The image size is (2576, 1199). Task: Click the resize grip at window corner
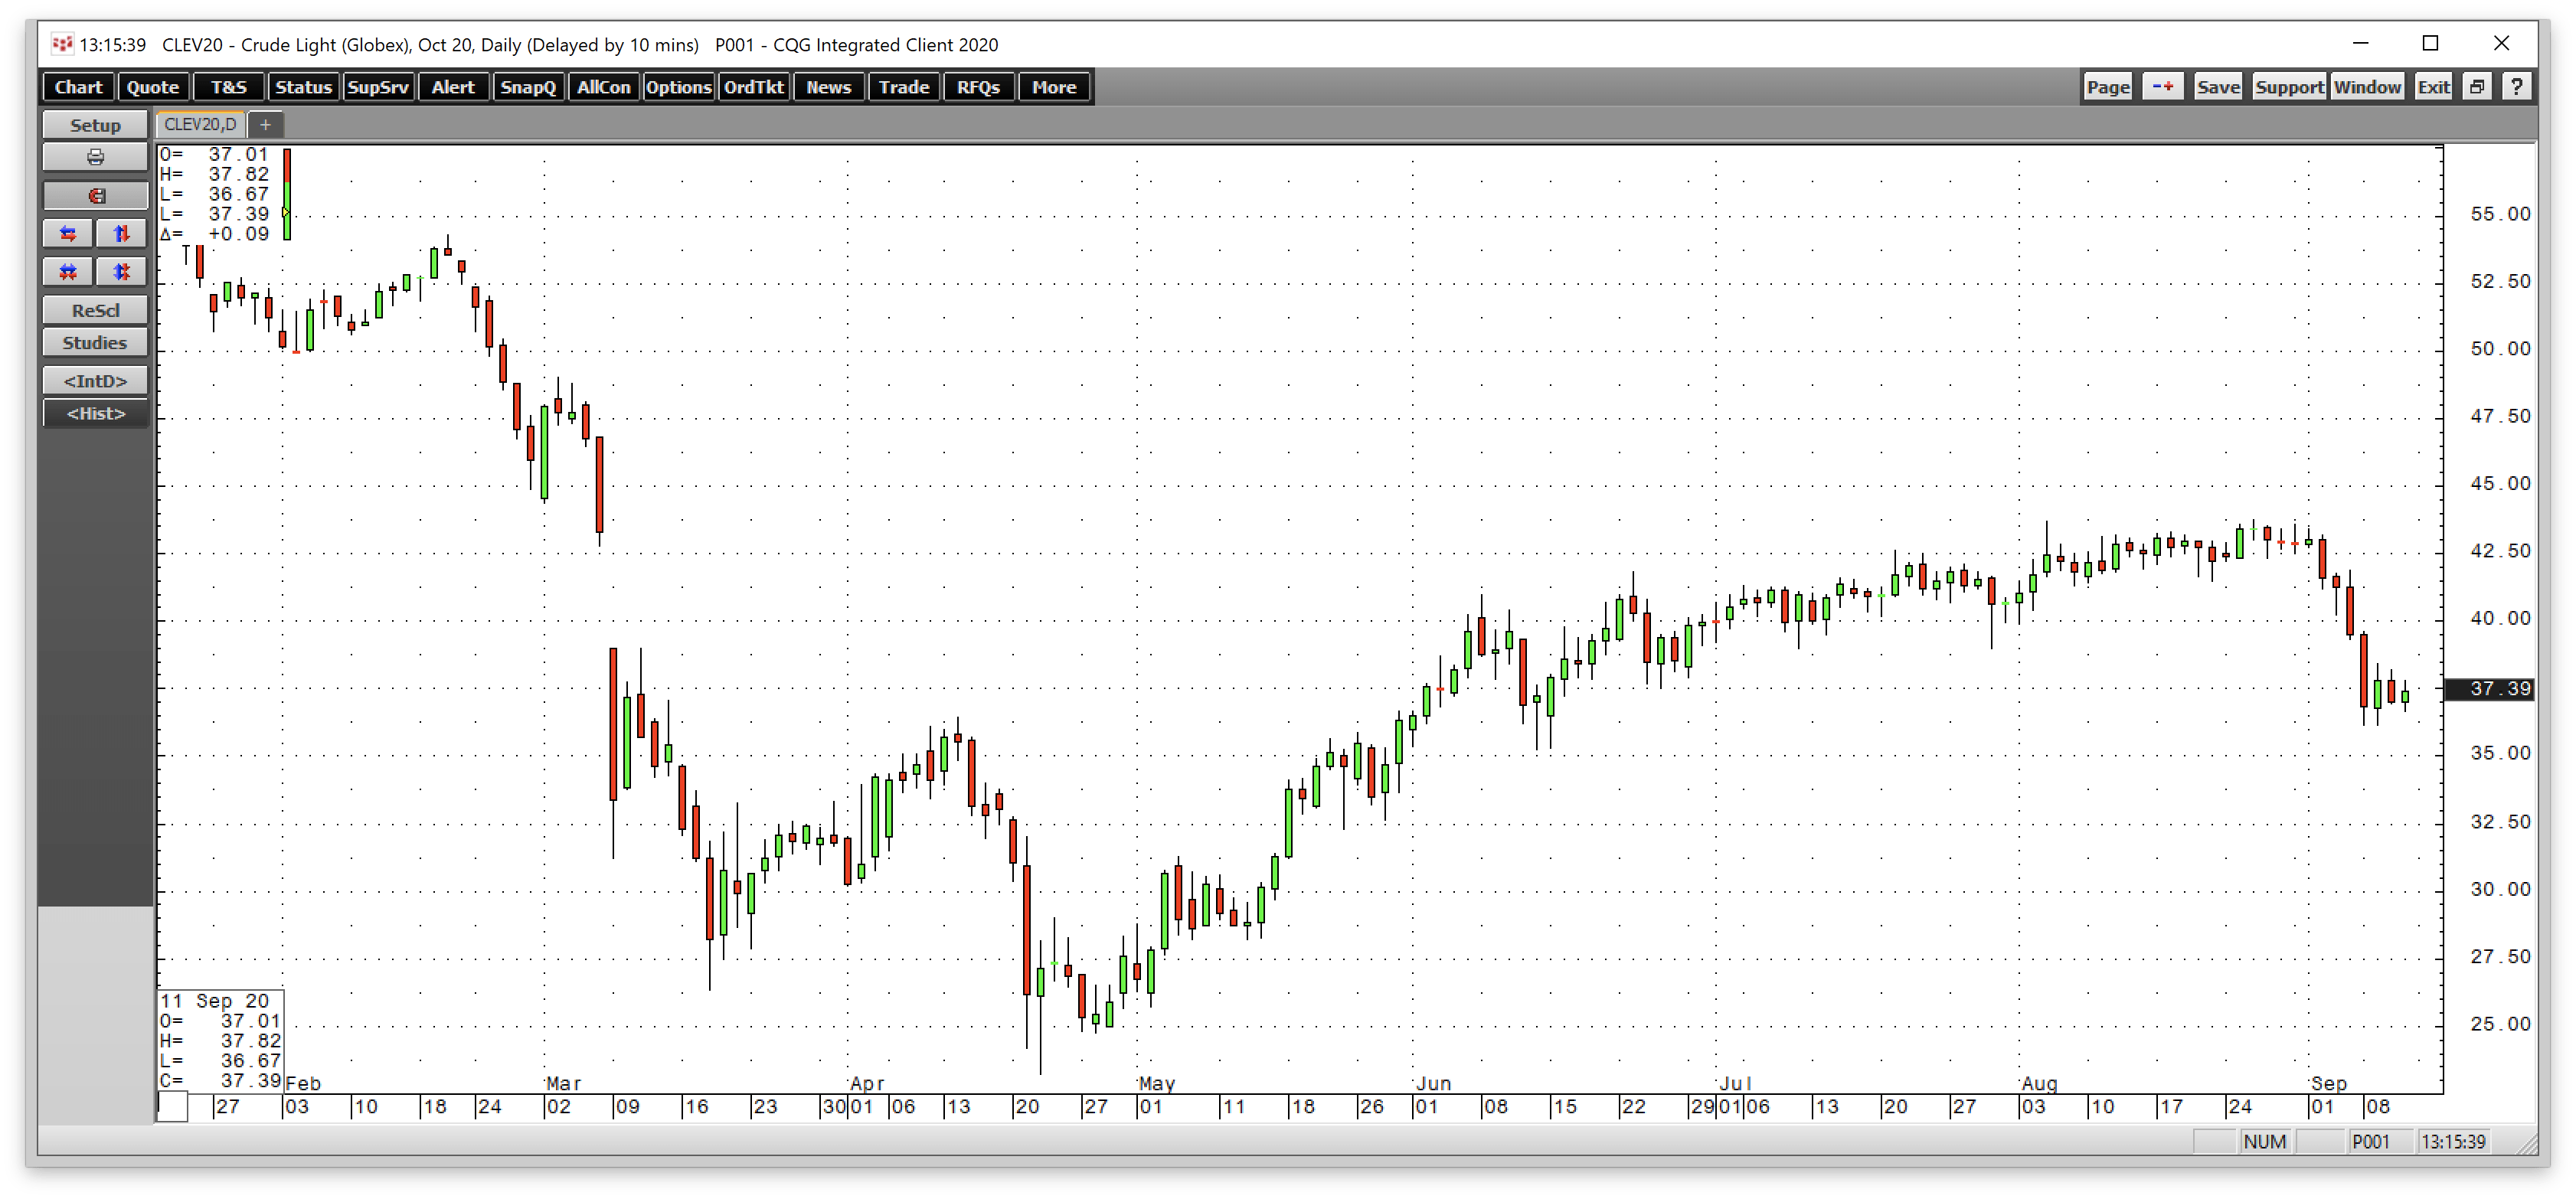coord(2526,1143)
